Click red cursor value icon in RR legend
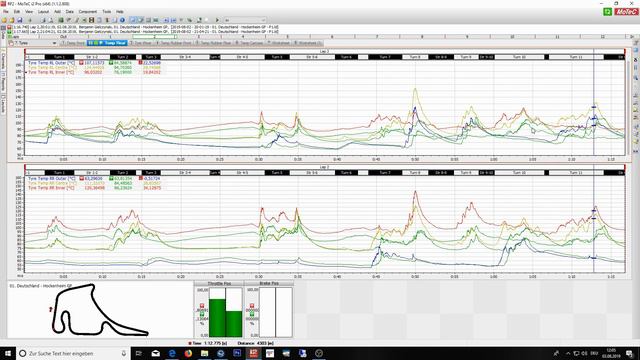The height and width of the screenshot is (360, 640). (x=81, y=178)
